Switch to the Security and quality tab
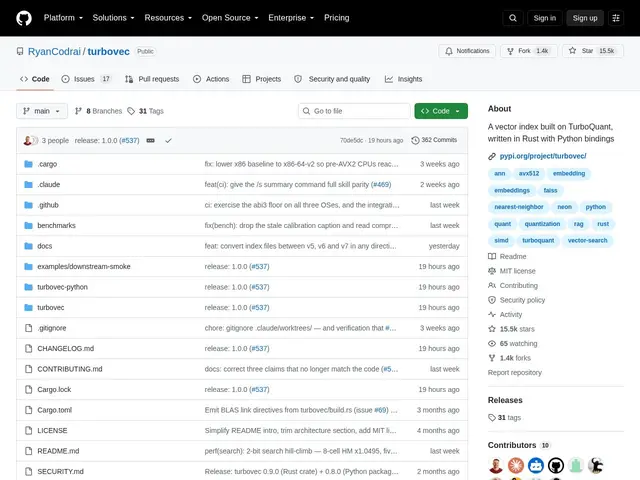 pyautogui.click(x=332, y=79)
